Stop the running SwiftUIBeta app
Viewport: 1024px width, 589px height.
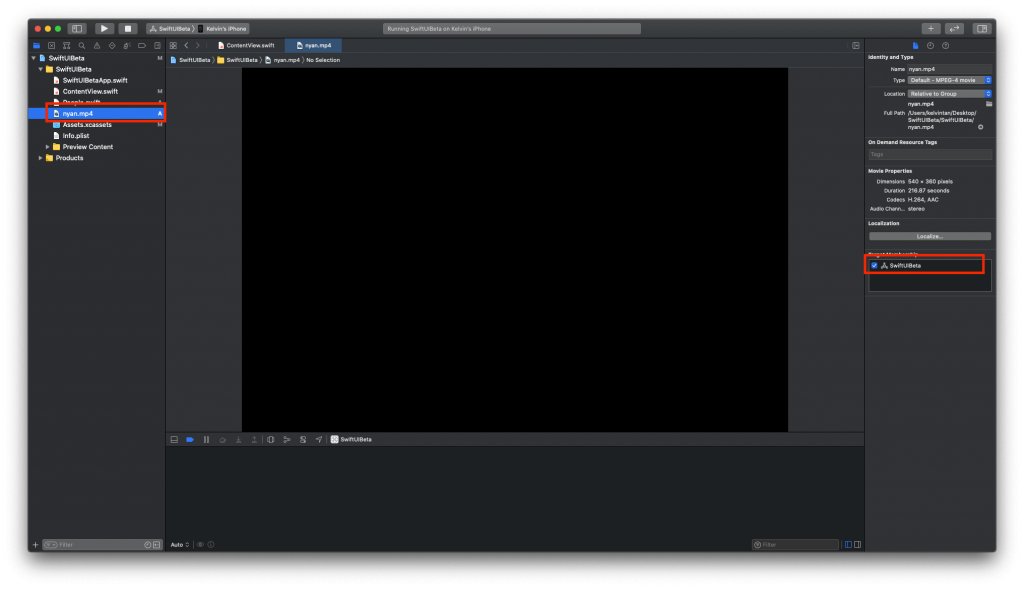[128, 28]
